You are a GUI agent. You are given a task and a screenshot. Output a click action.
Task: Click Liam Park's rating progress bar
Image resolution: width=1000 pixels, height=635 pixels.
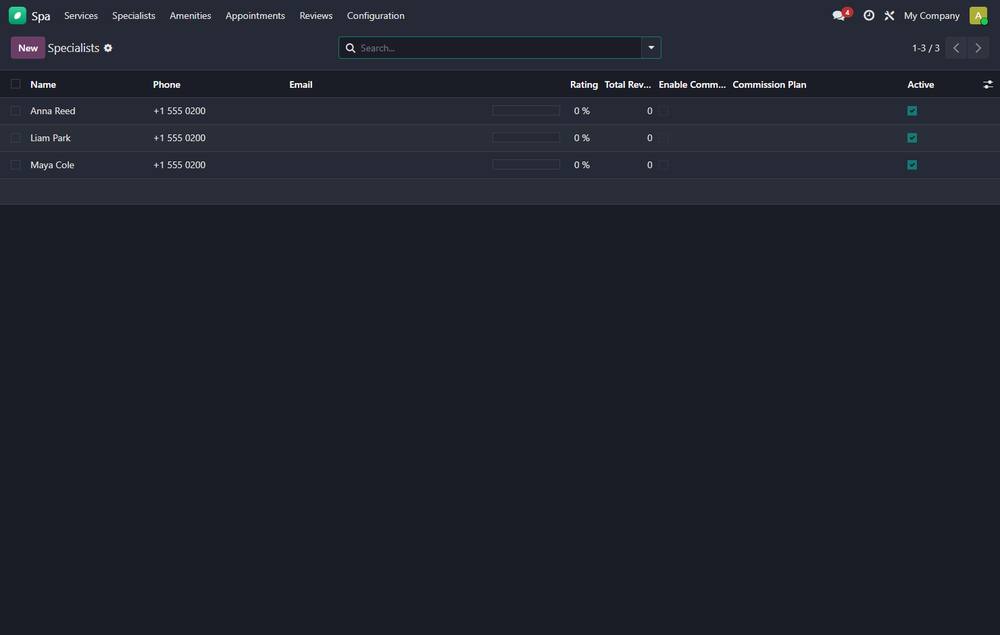[526, 138]
